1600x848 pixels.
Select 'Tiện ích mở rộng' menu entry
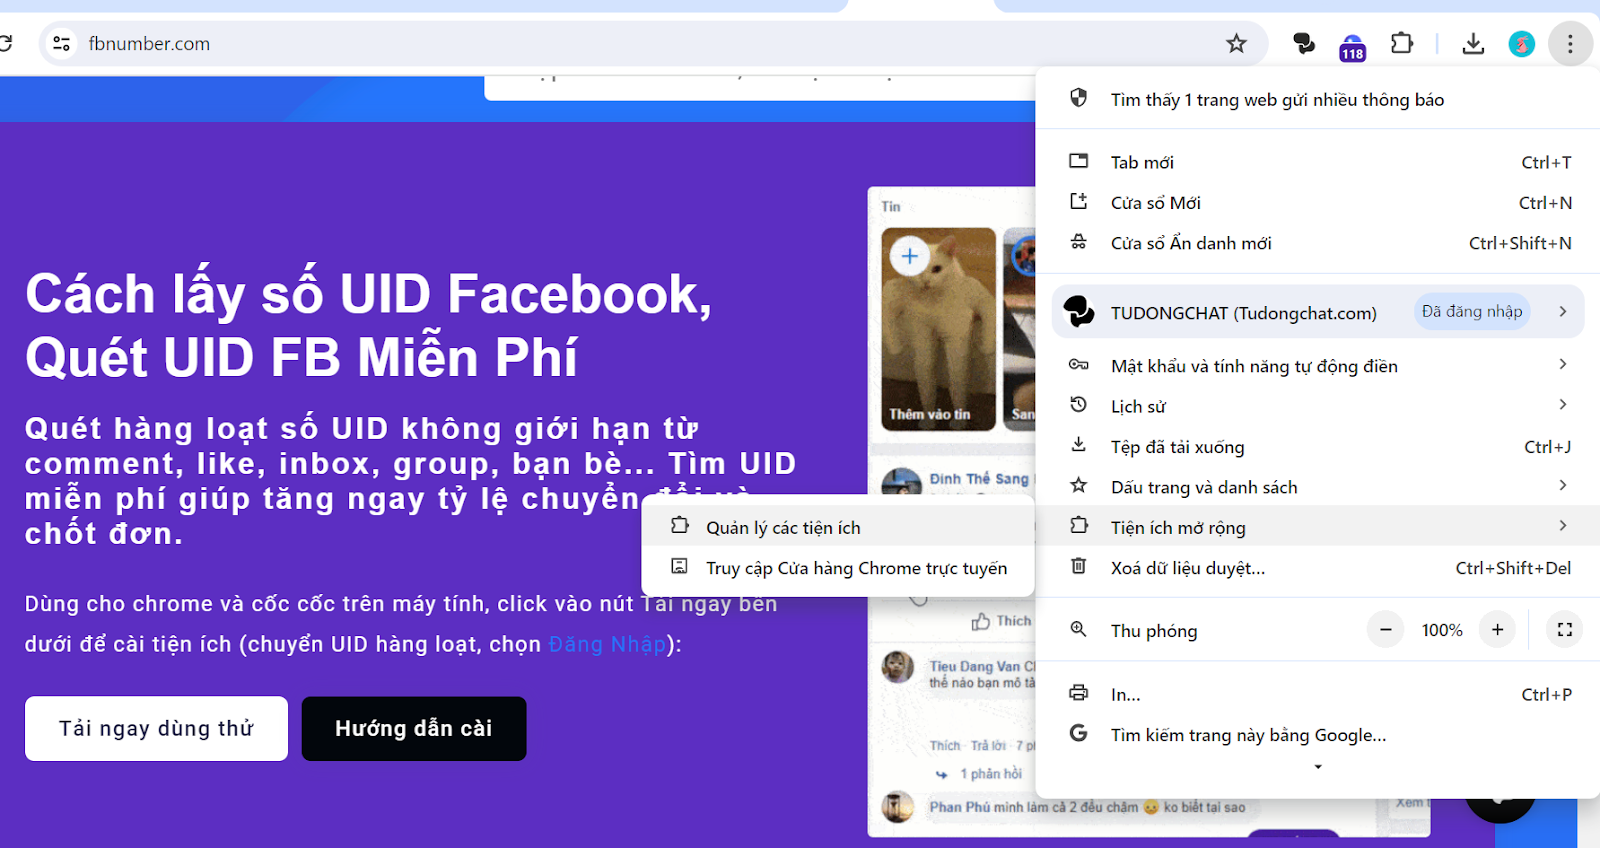(1318, 527)
